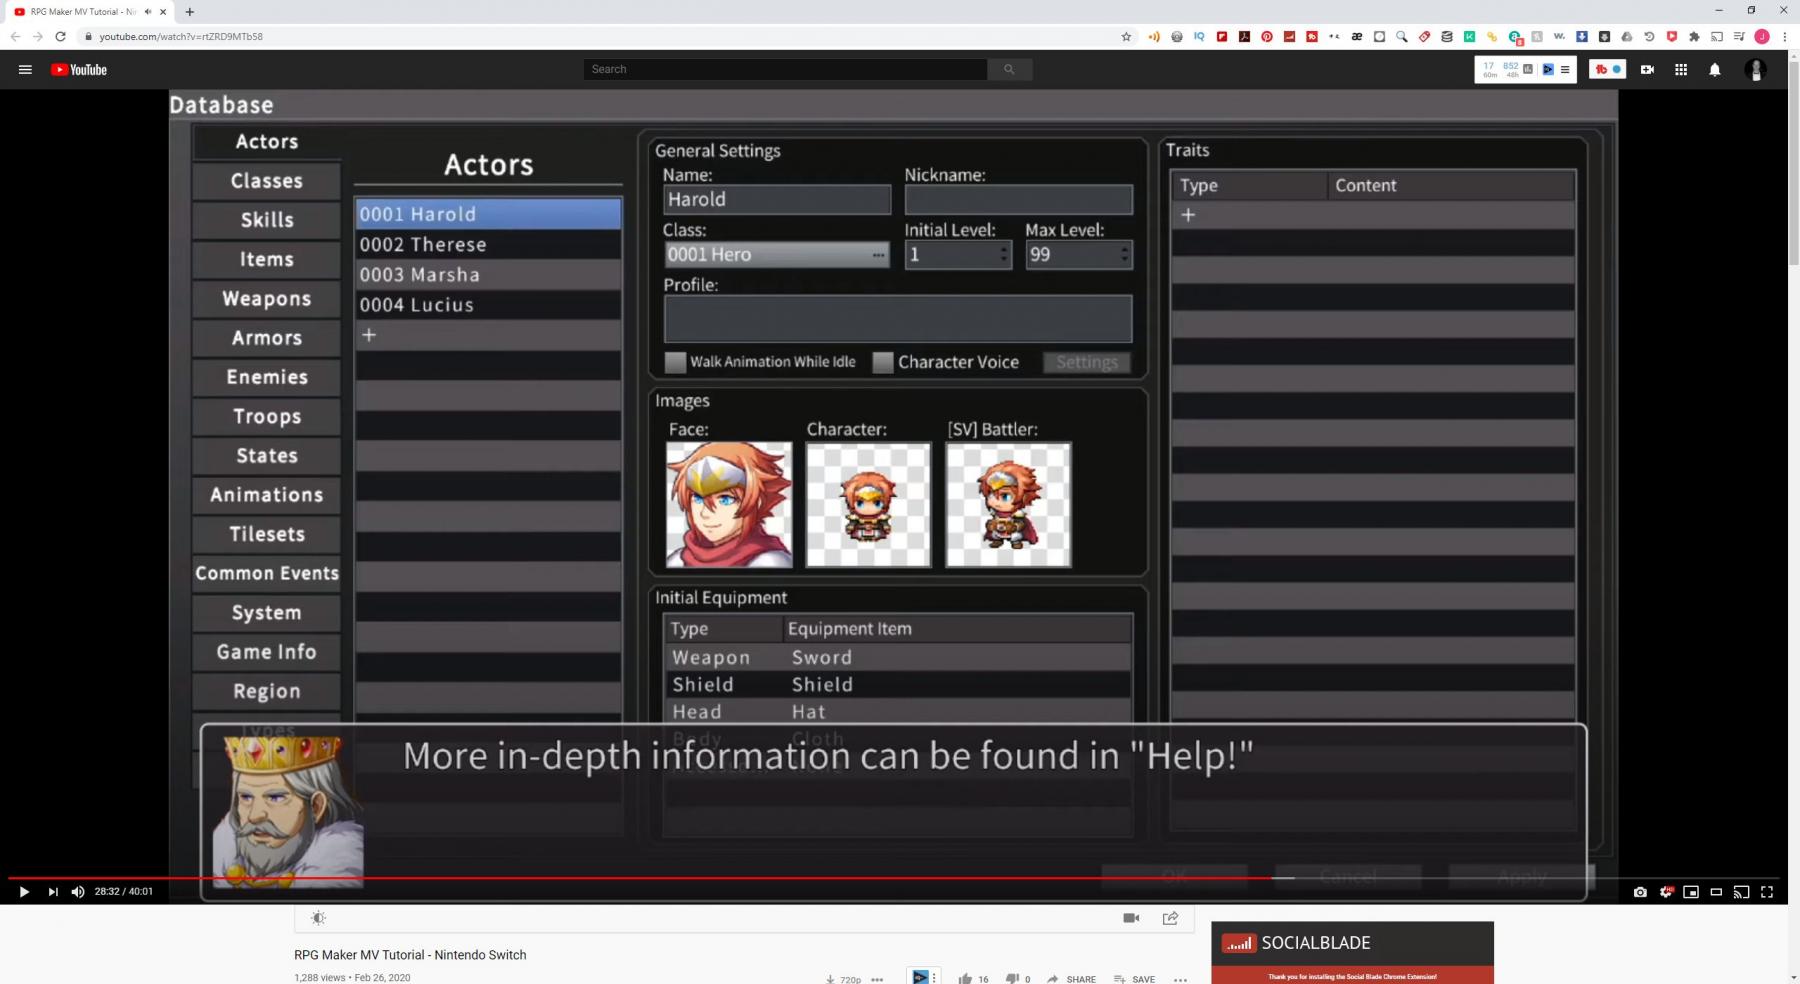Screen dimensions: 1800x984
Task: Open the YouTube account avatar menu
Action: tap(1755, 70)
